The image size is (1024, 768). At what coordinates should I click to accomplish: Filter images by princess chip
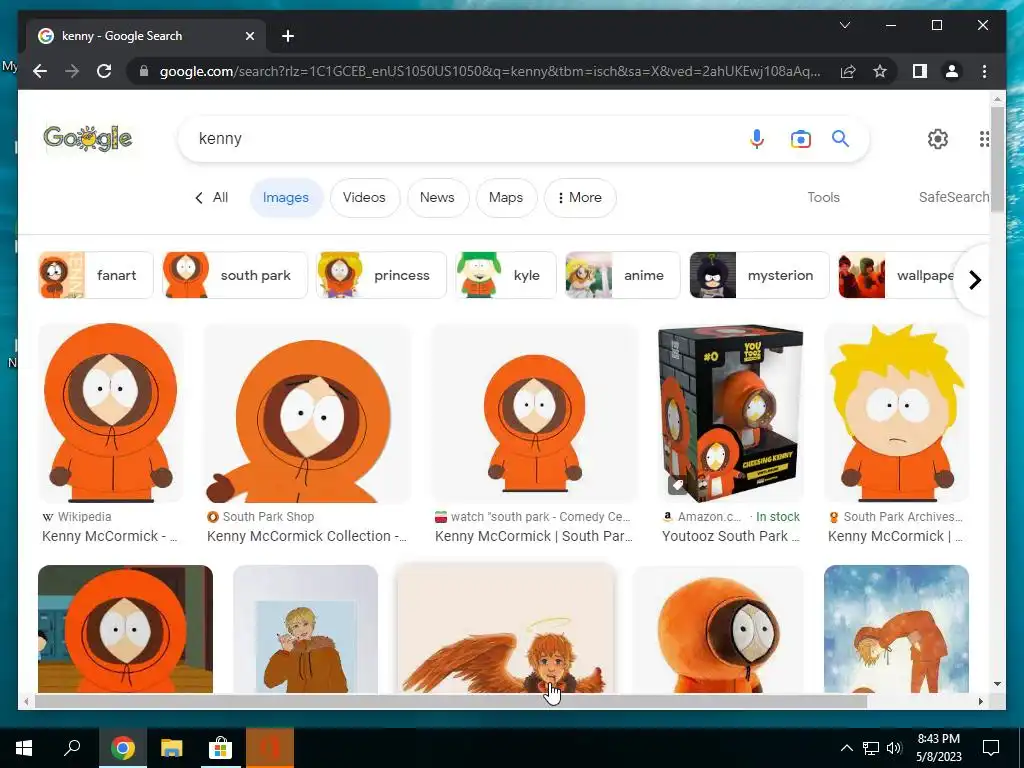[381, 275]
